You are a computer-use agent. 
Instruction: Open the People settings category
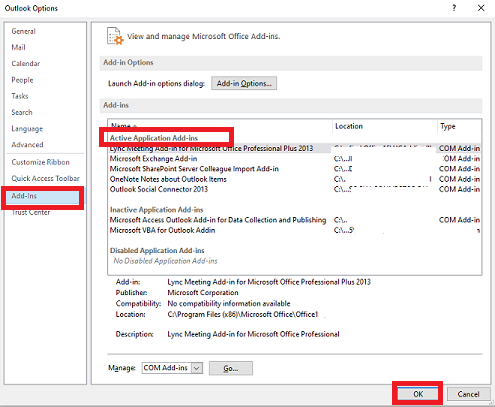point(22,80)
